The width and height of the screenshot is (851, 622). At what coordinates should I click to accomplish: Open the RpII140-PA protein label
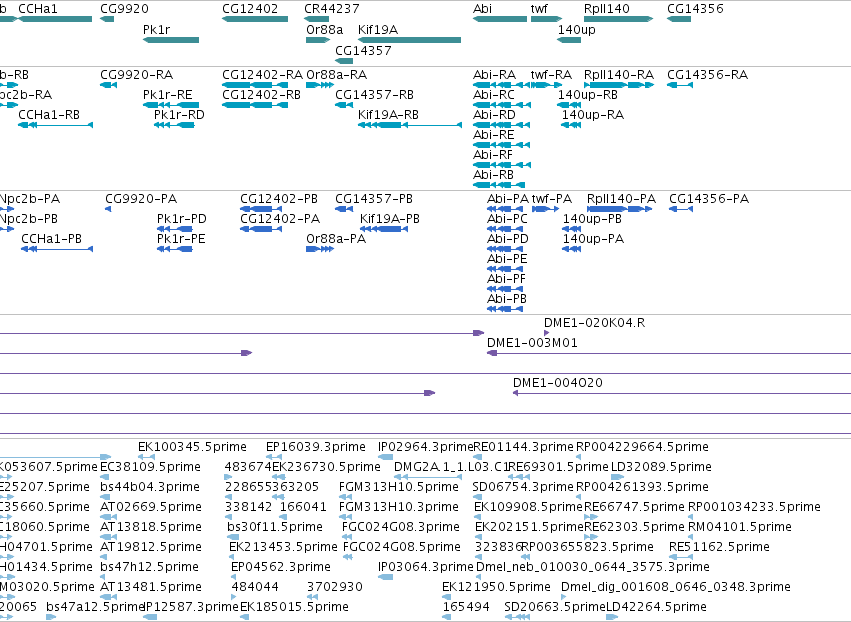coord(621,199)
